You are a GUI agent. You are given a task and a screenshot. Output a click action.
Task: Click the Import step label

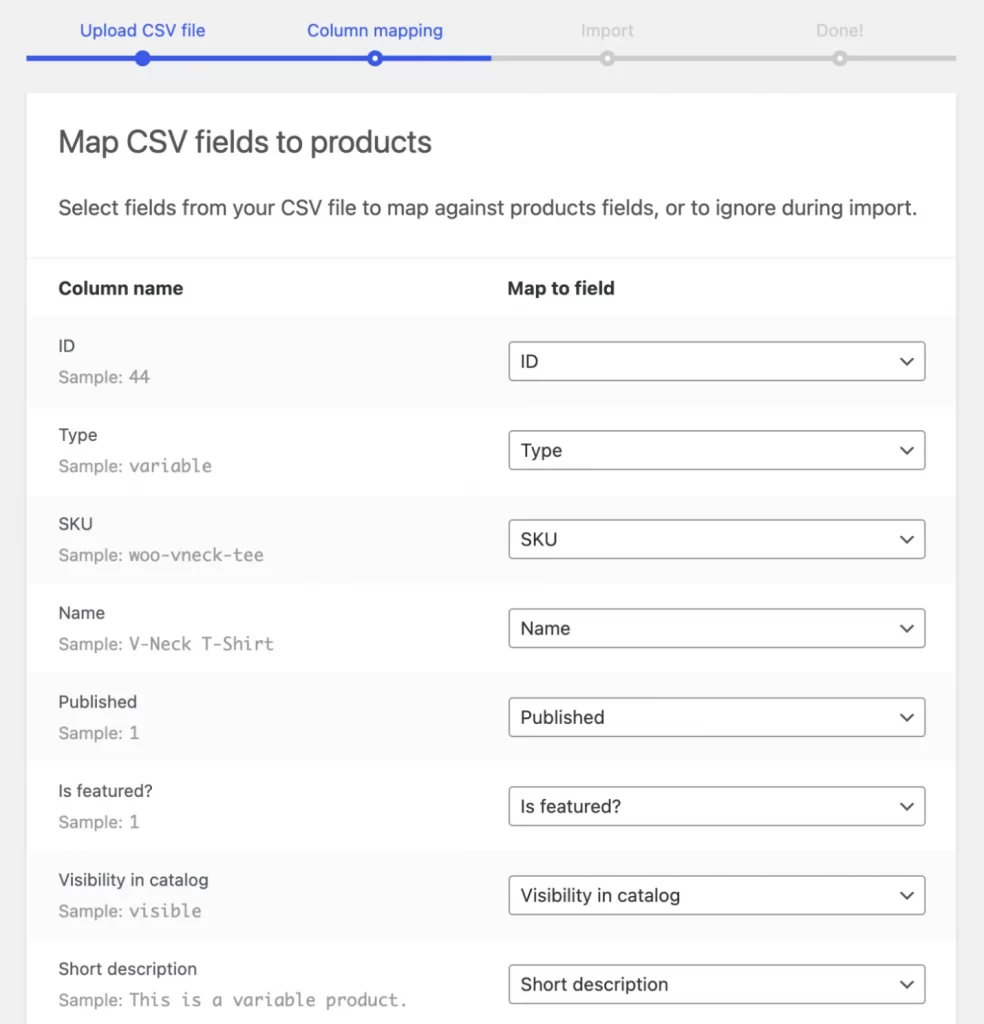607,30
